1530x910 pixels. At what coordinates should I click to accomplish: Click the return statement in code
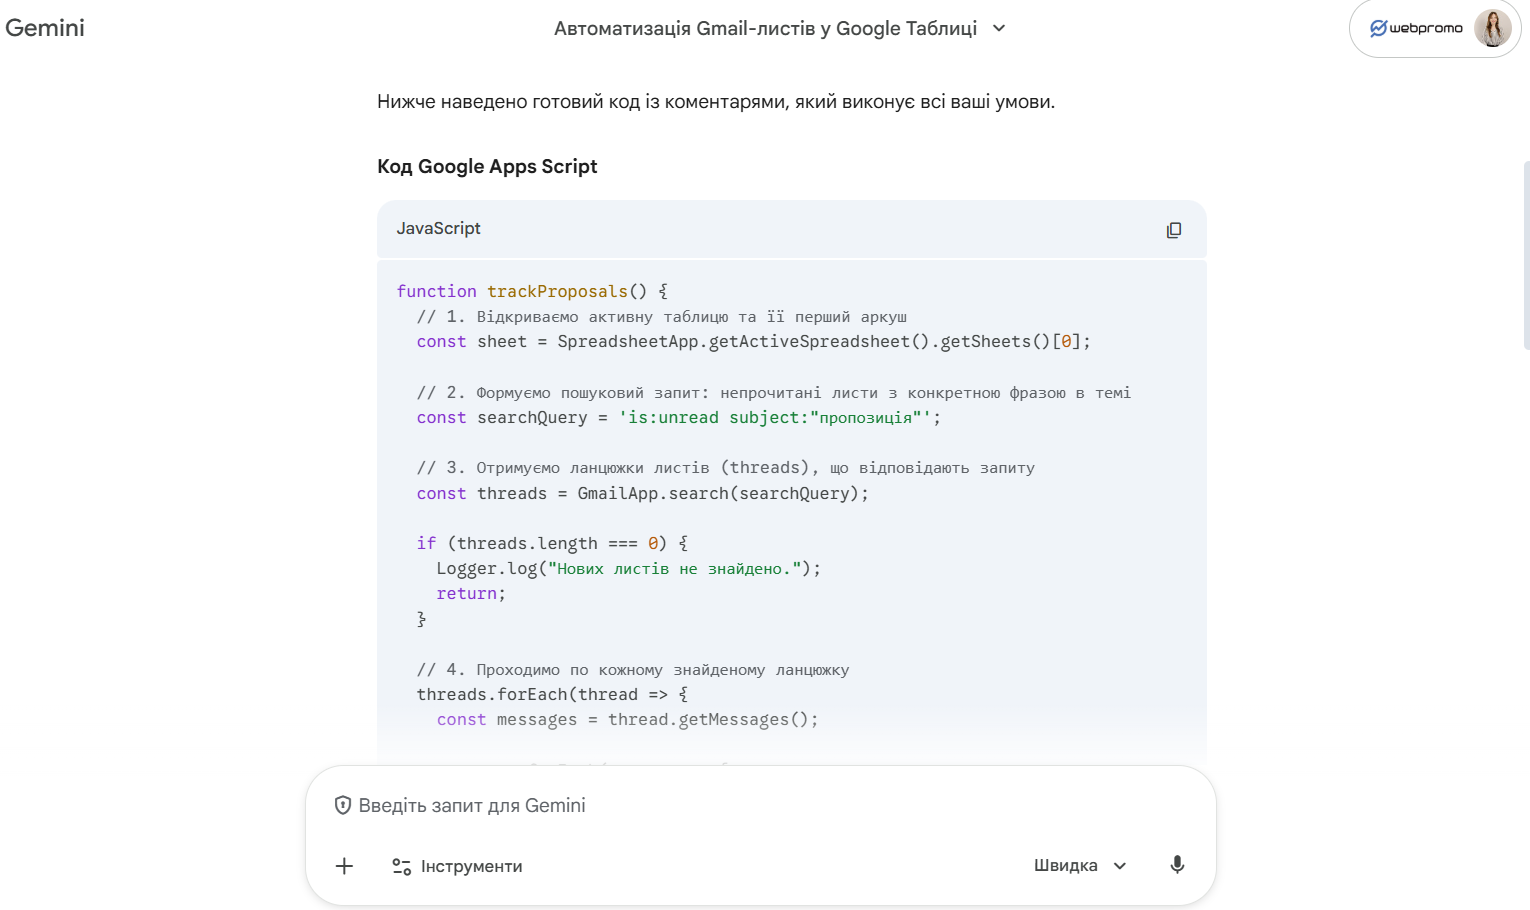click(467, 594)
